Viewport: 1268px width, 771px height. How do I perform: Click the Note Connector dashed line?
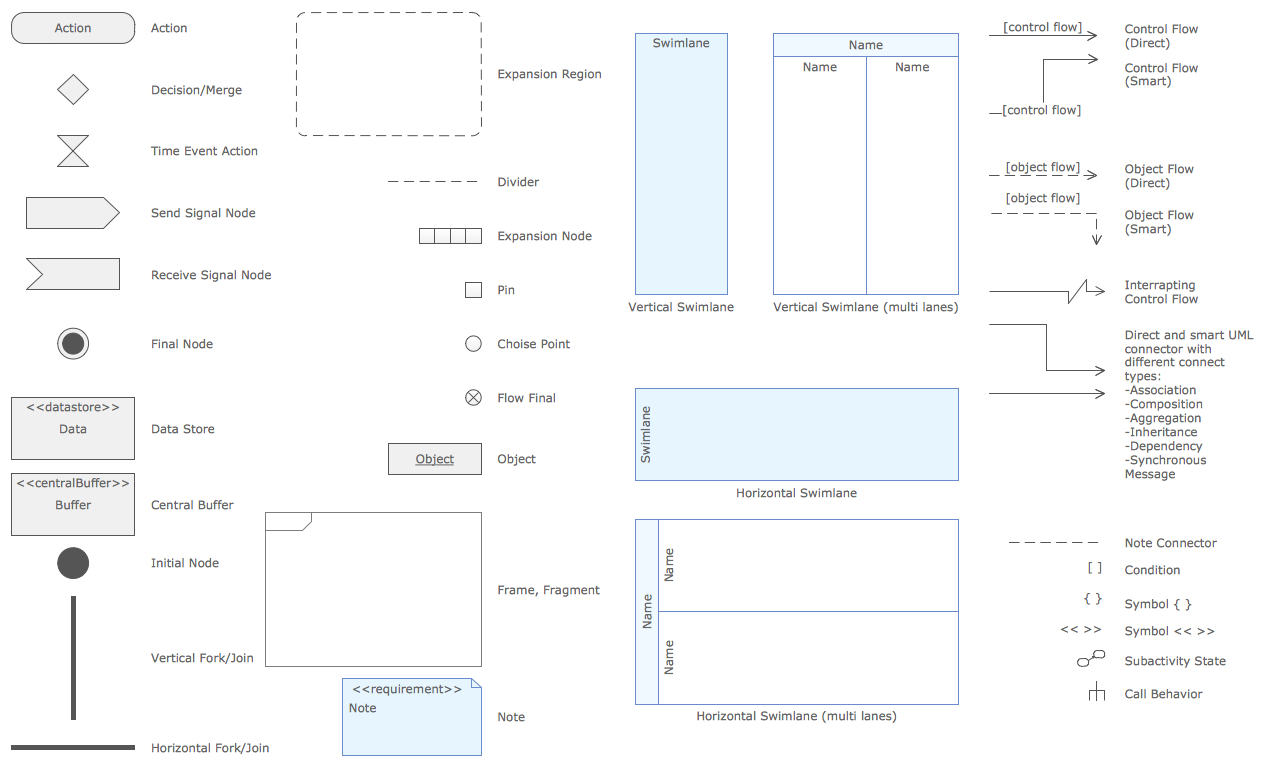coord(1053,543)
